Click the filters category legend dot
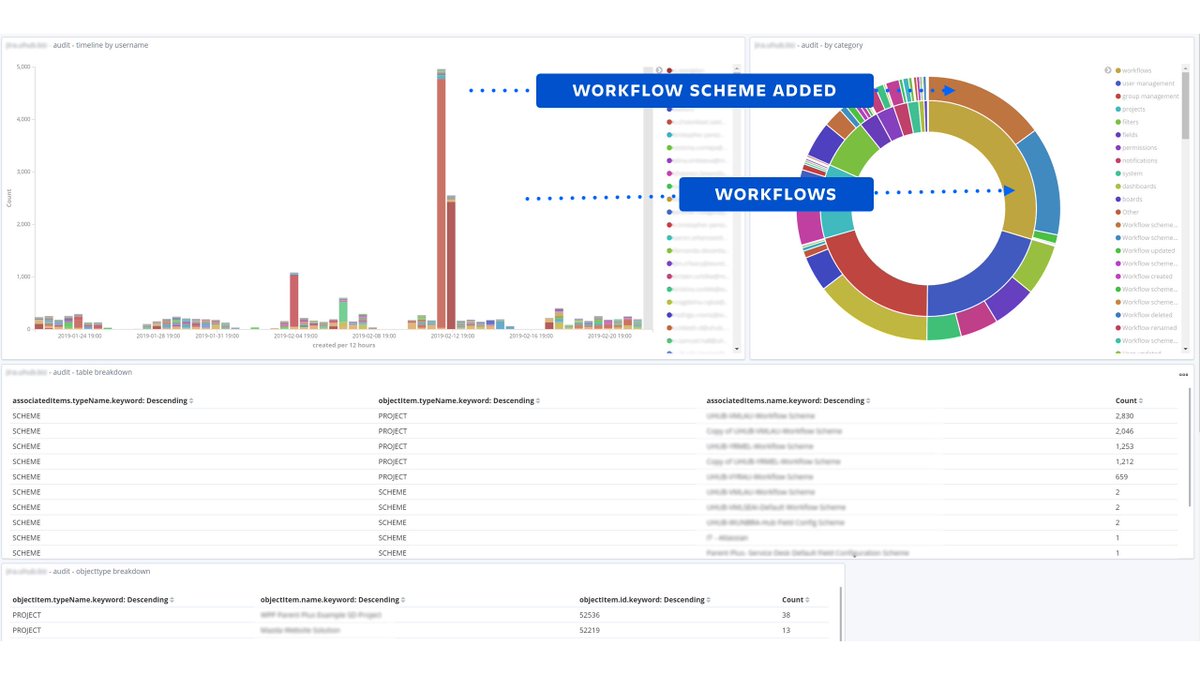The image size is (1200, 675). pyautogui.click(x=1119, y=122)
